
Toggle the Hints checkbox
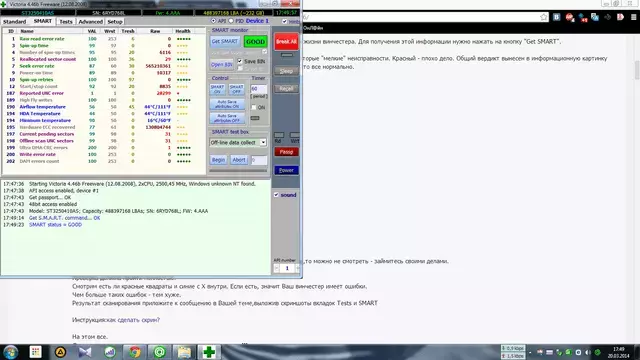coord(284,21)
